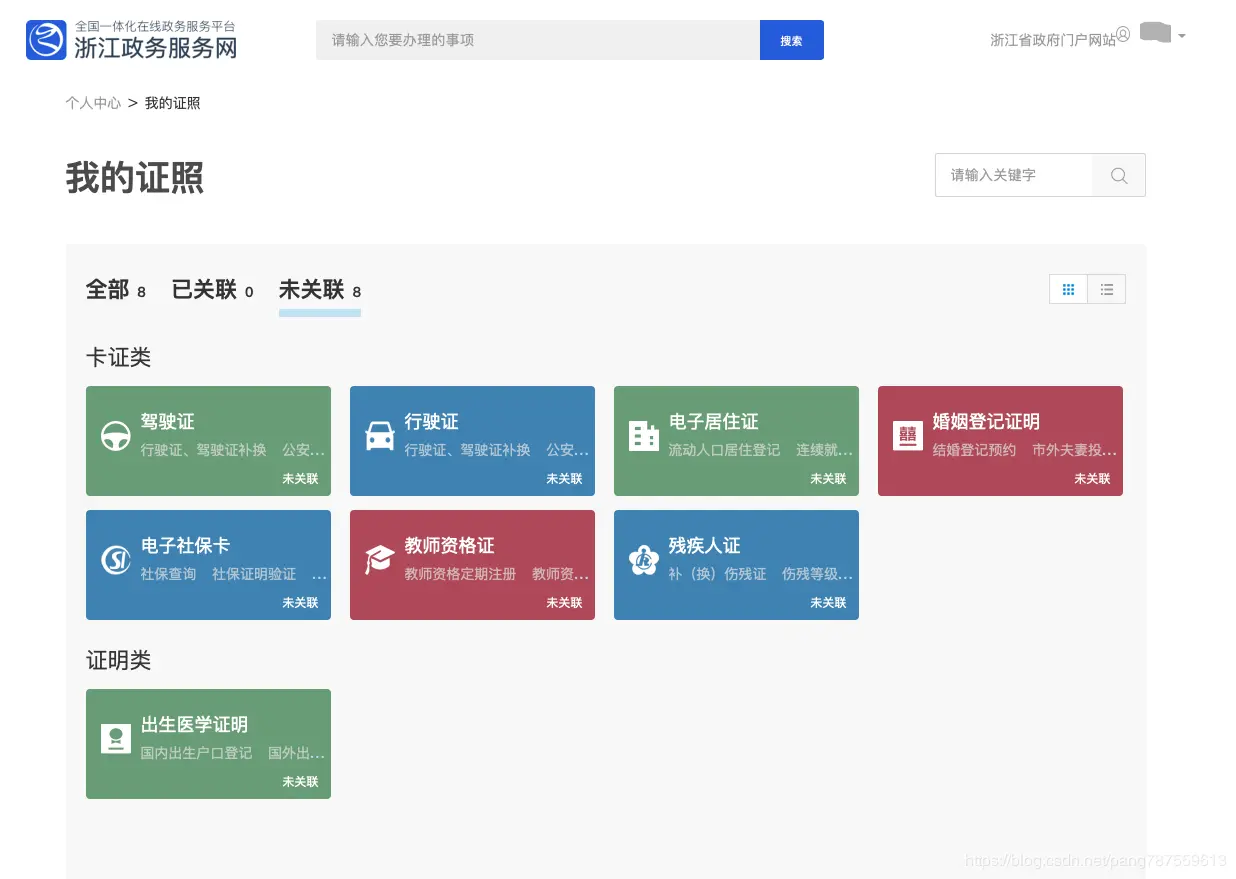The height and width of the screenshot is (879, 1236).
Task: Click the building icon on 电子居住证 card
Action: 643,435
